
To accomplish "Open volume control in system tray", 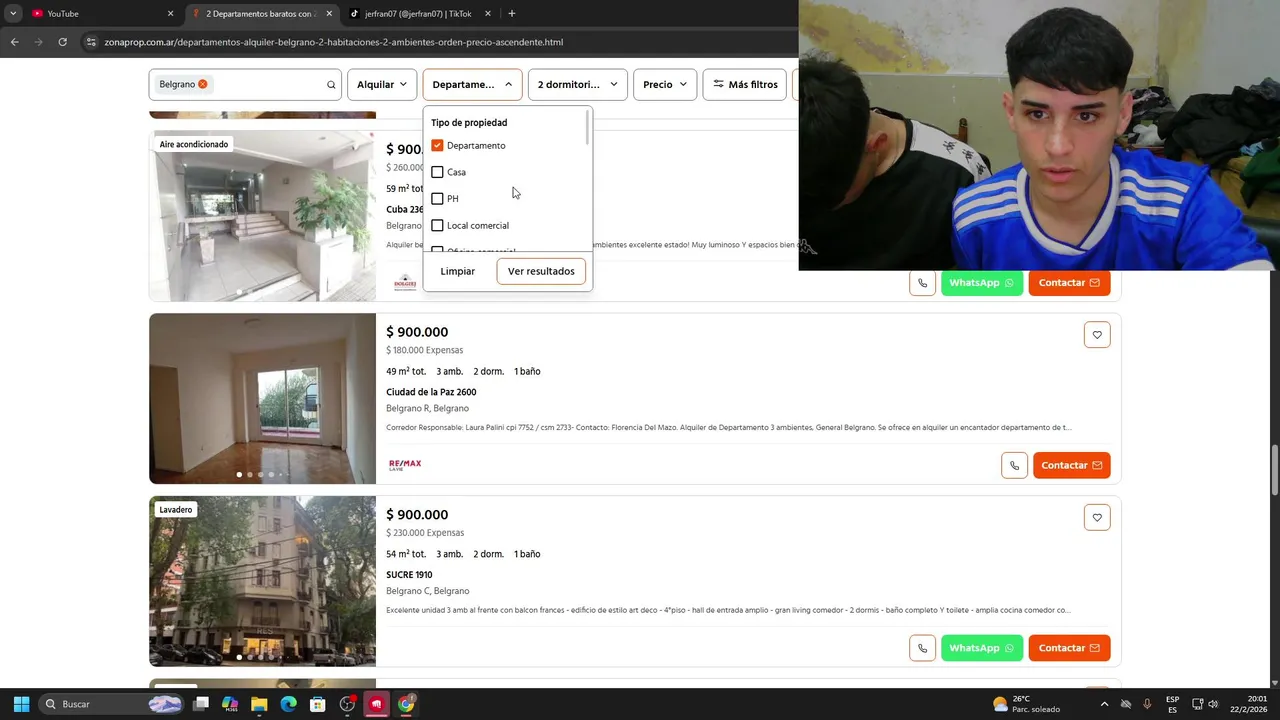I will (x=1214, y=704).
